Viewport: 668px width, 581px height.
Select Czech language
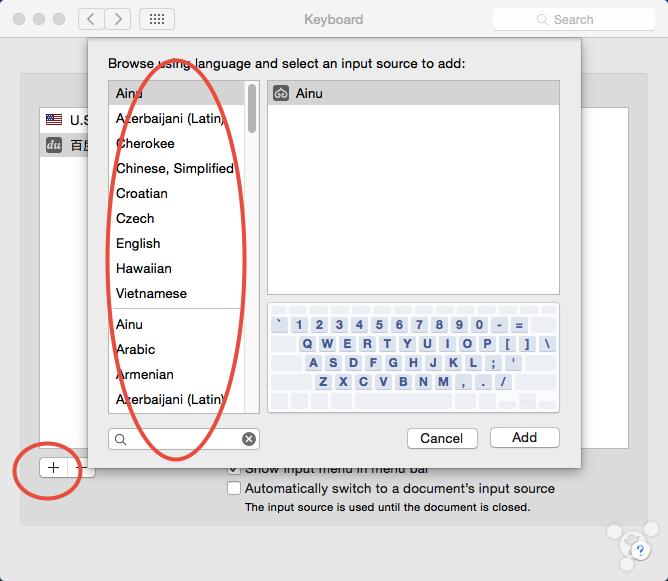(177, 219)
